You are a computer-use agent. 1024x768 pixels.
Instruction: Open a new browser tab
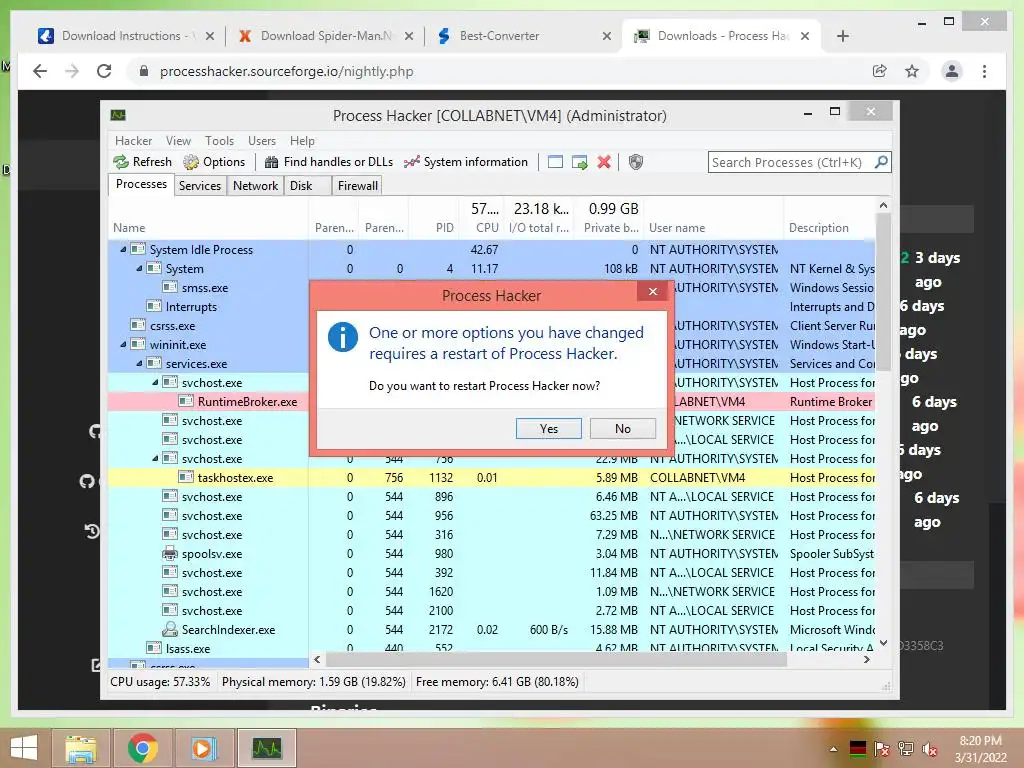click(x=842, y=36)
